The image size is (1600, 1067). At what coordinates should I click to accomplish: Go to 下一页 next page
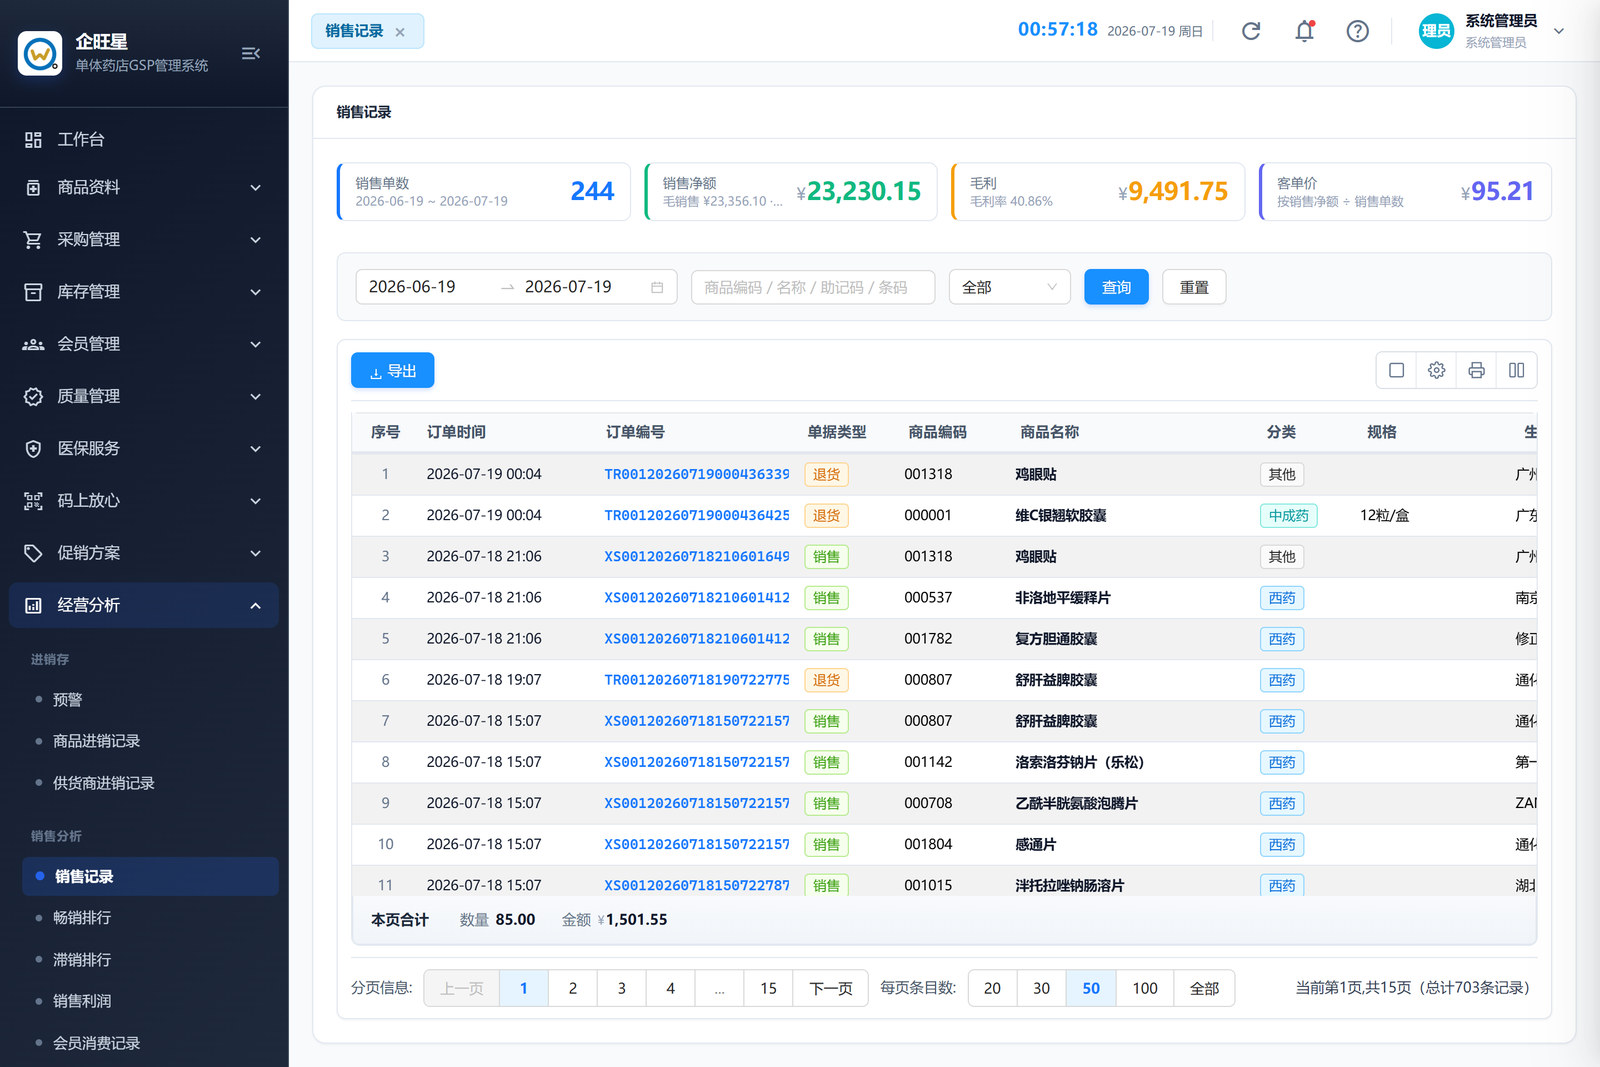coord(831,988)
